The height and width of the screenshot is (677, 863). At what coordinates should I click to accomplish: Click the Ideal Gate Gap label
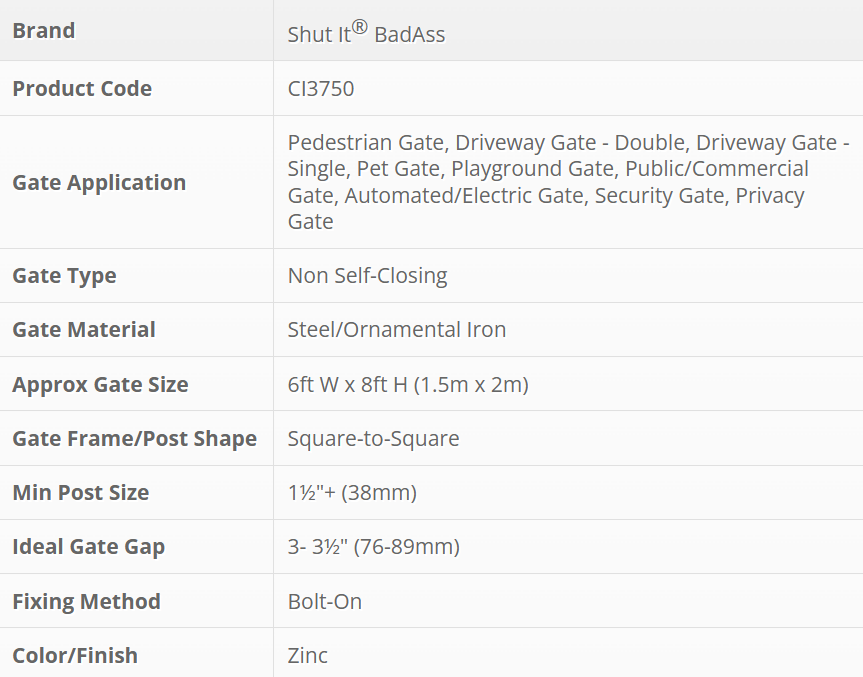click(88, 546)
